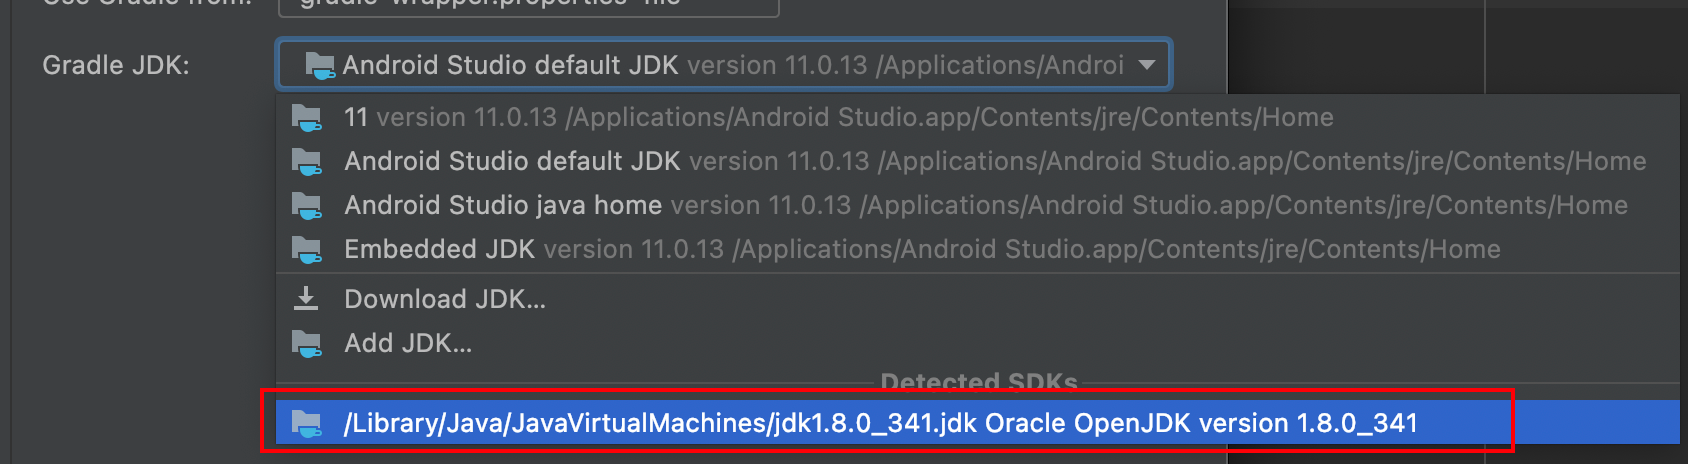The image size is (1688, 464).
Task: Select Android Studio java home option
Action: coord(978,205)
